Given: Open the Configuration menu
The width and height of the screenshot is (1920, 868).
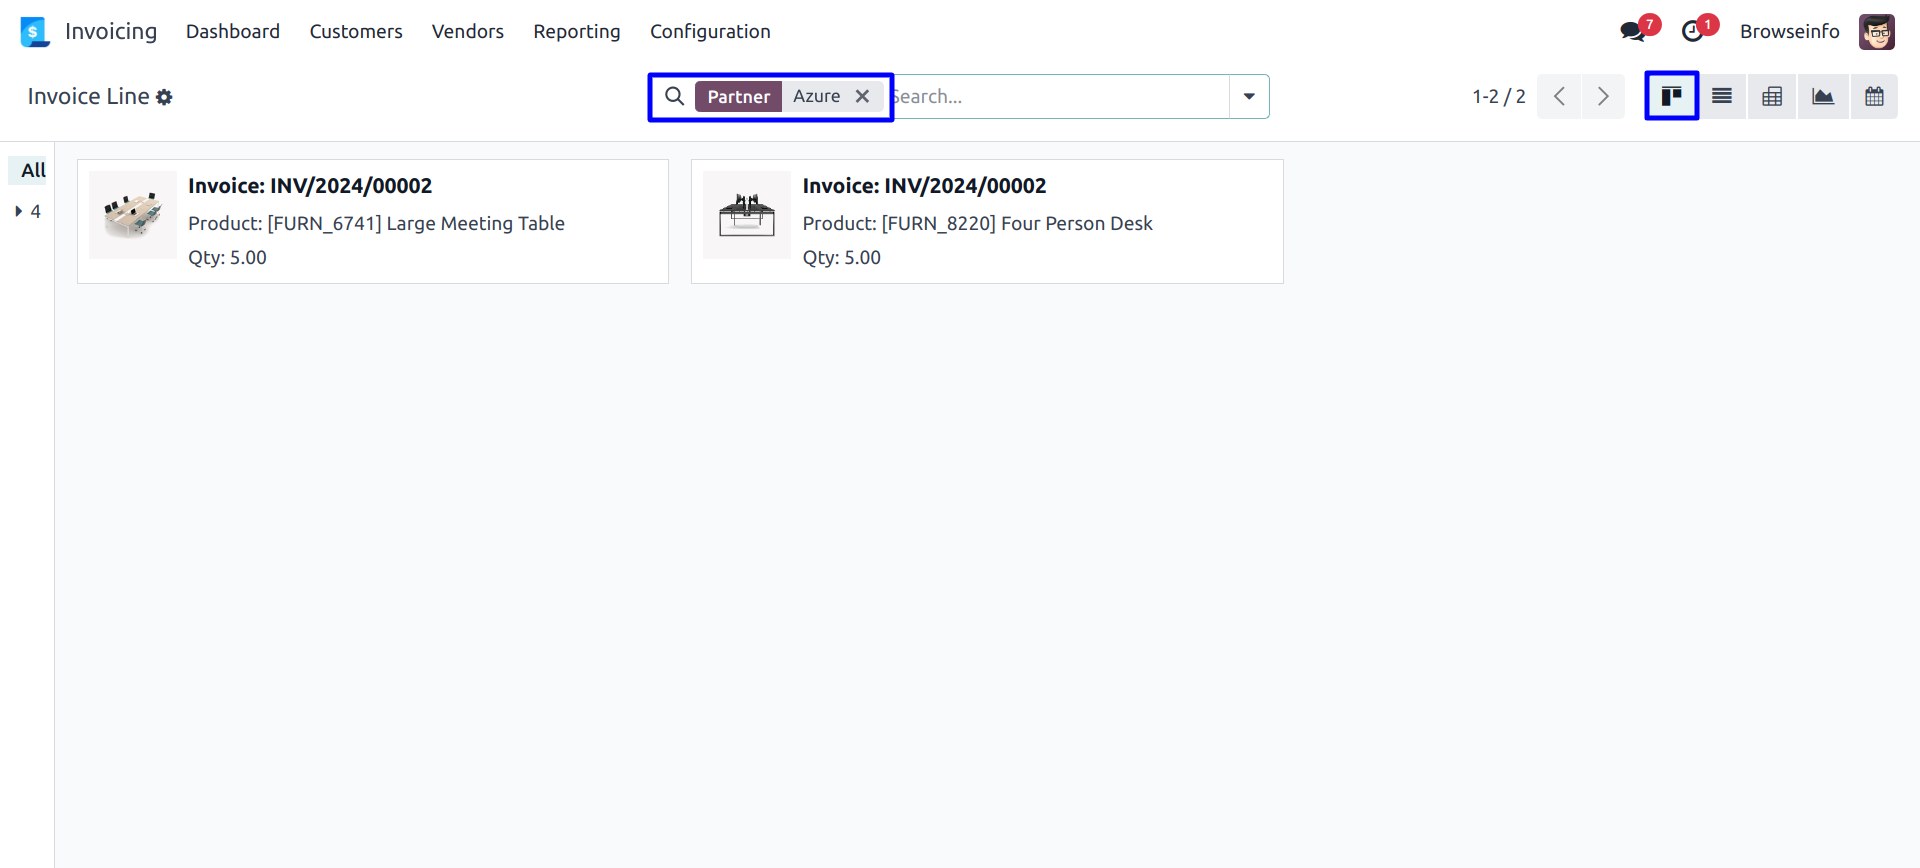Looking at the screenshot, I should [x=710, y=31].
